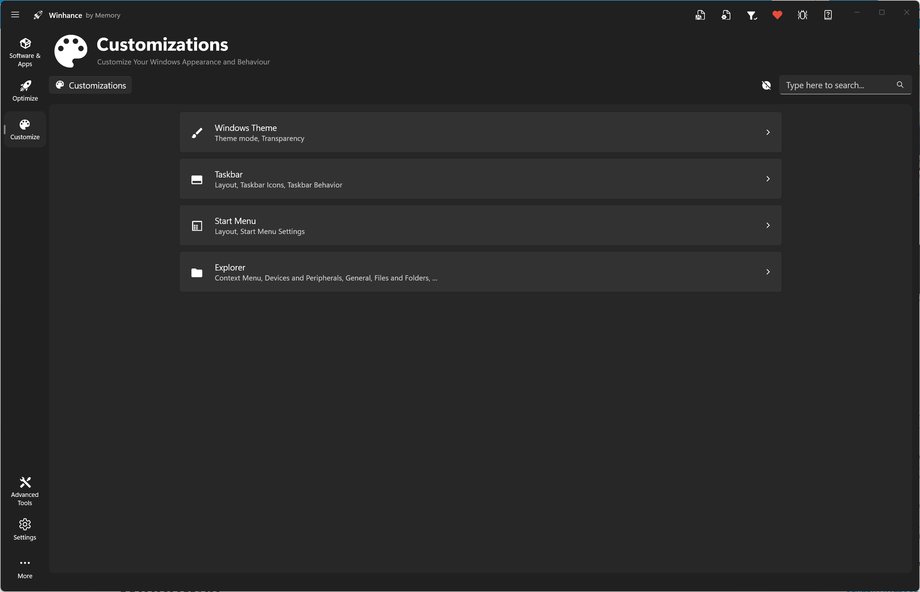Click the red heart donate icon
Image resolution: width=920 pixels, height=592 pixels.
777,15
